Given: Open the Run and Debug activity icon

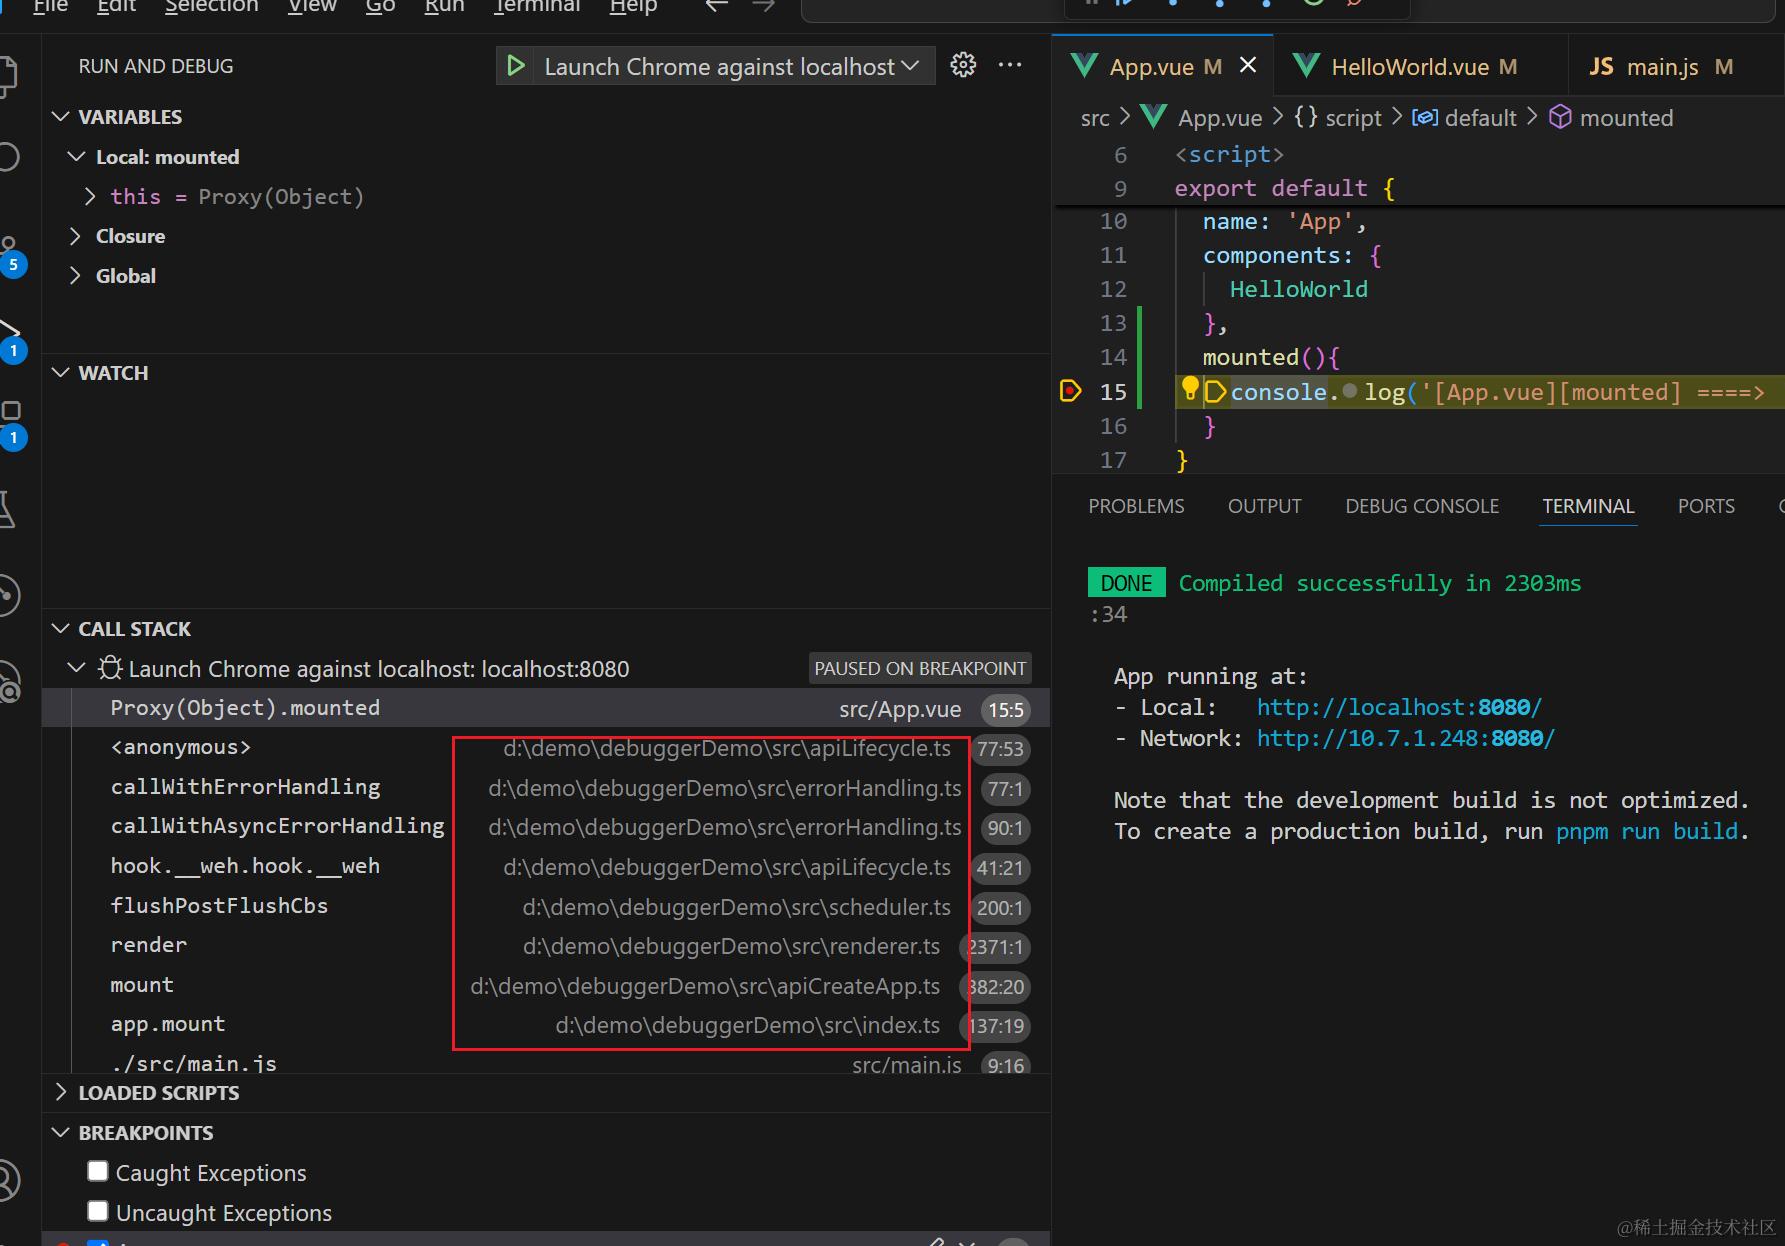Looking at the screenshot, I should click(x=10, y=340).
